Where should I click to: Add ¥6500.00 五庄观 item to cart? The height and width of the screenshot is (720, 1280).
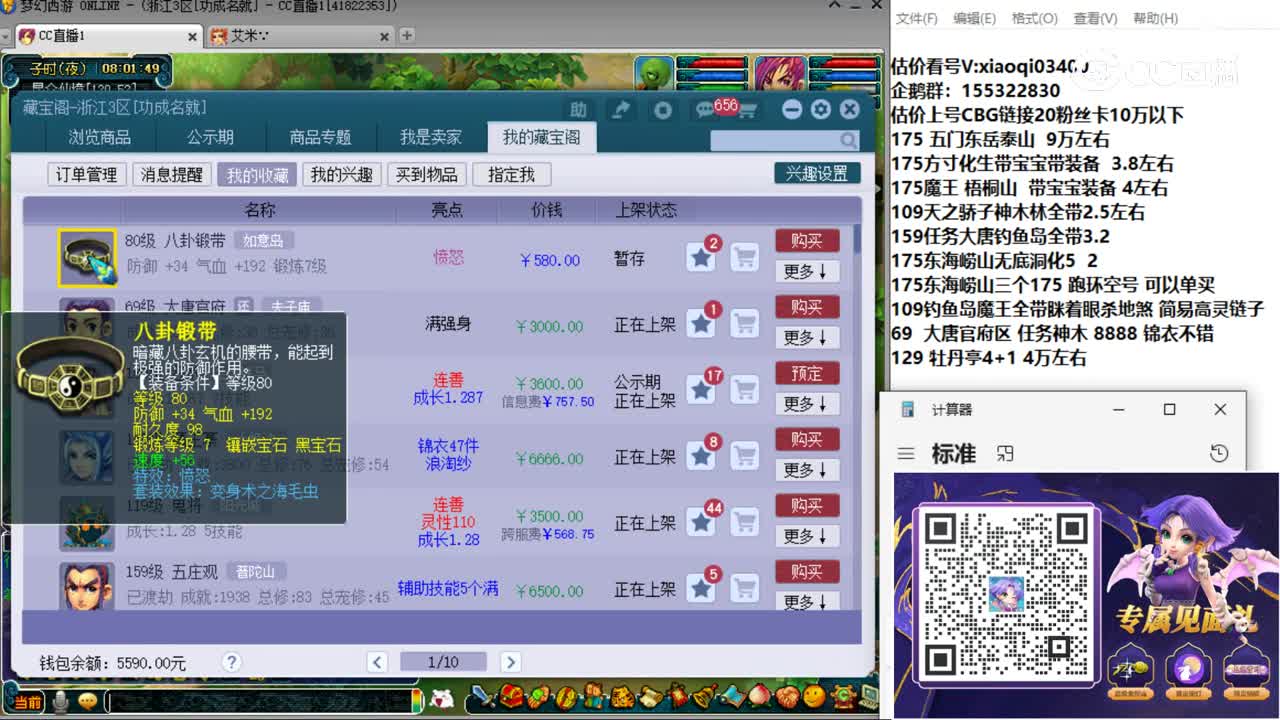(744, 588)
